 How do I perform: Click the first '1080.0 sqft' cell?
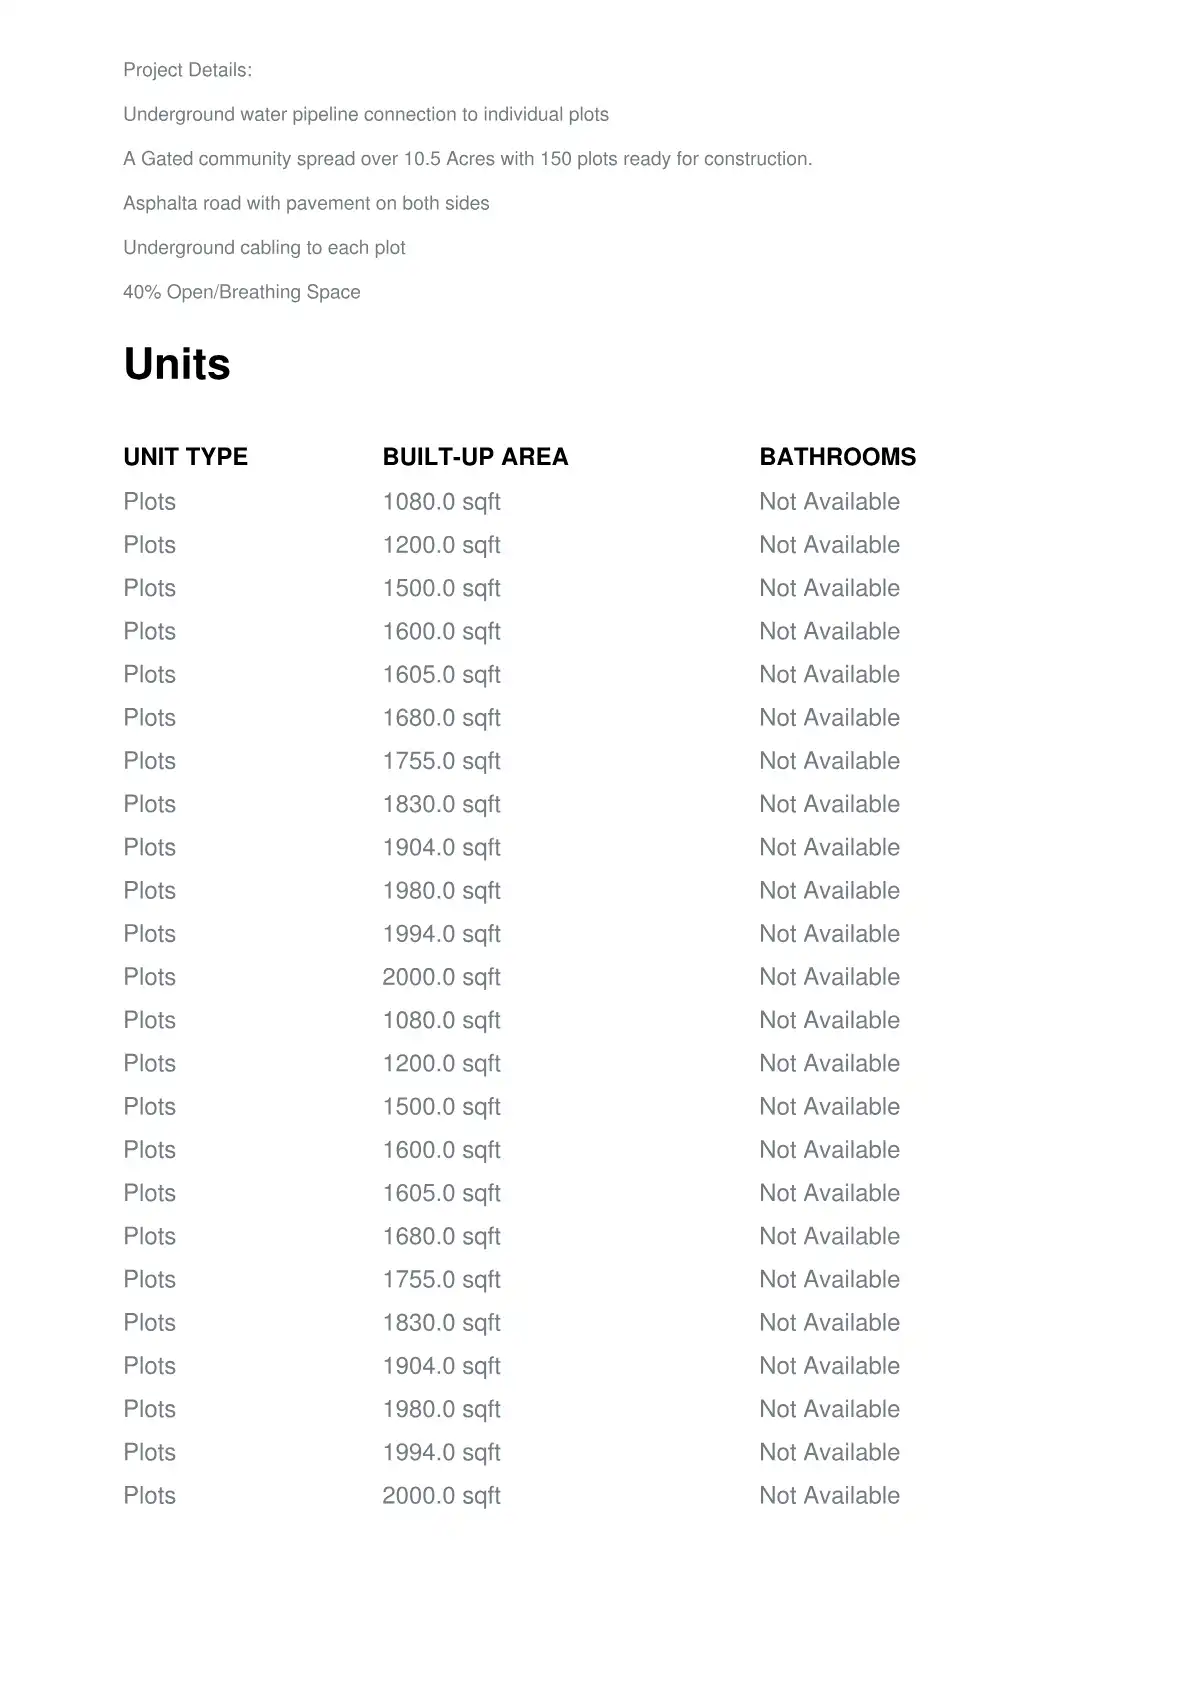(441, 502)
